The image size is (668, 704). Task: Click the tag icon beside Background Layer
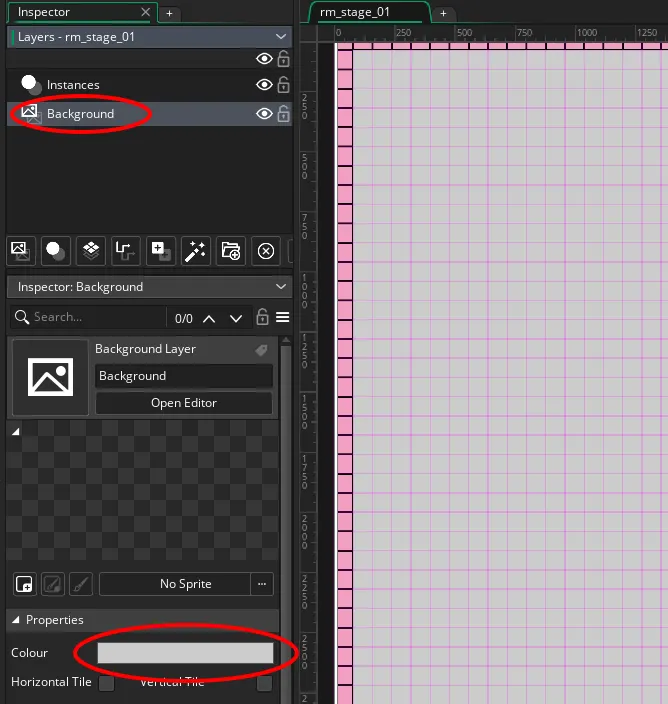tap(261, 350)
